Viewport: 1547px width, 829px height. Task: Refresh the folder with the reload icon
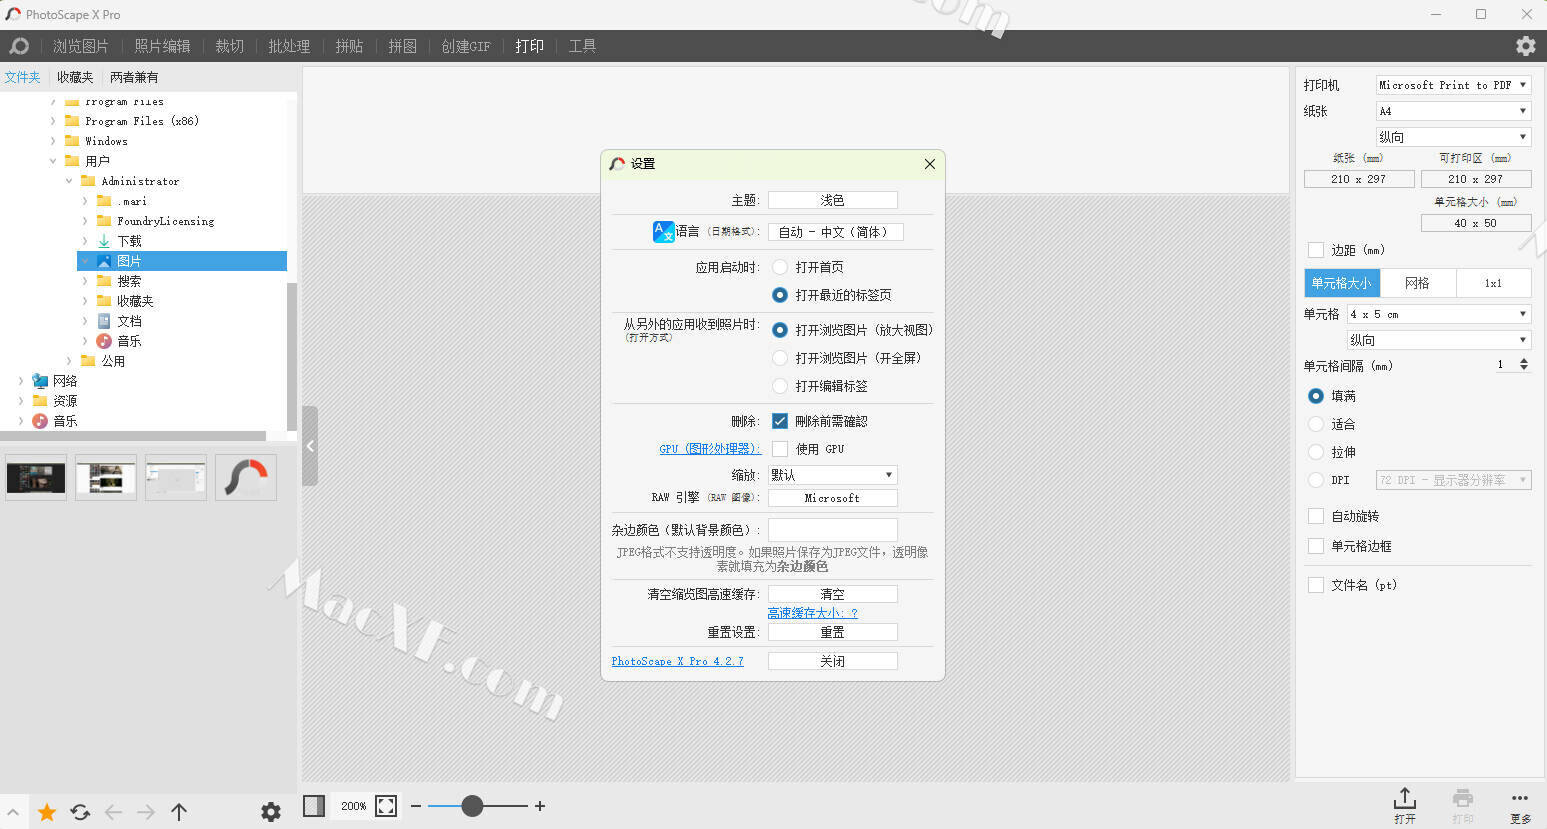coord(81,812)
